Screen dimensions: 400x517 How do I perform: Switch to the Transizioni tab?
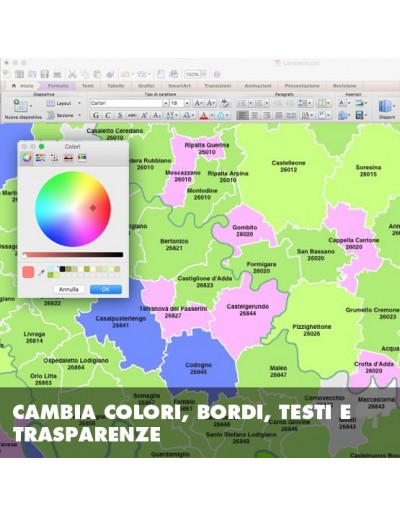[217, 86]
